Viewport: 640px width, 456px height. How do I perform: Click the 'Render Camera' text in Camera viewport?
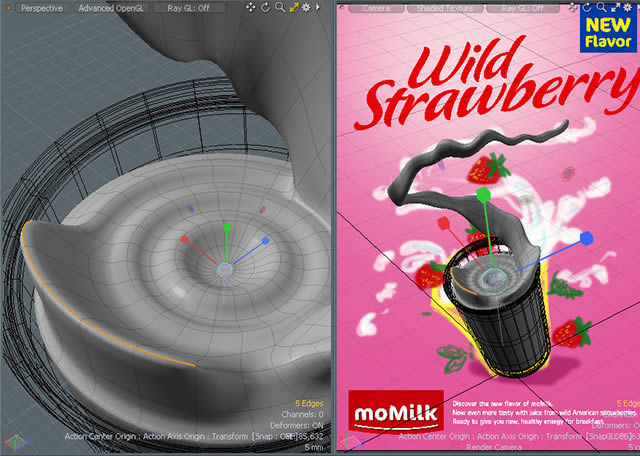pyautogui.click(x=494, y=447)
